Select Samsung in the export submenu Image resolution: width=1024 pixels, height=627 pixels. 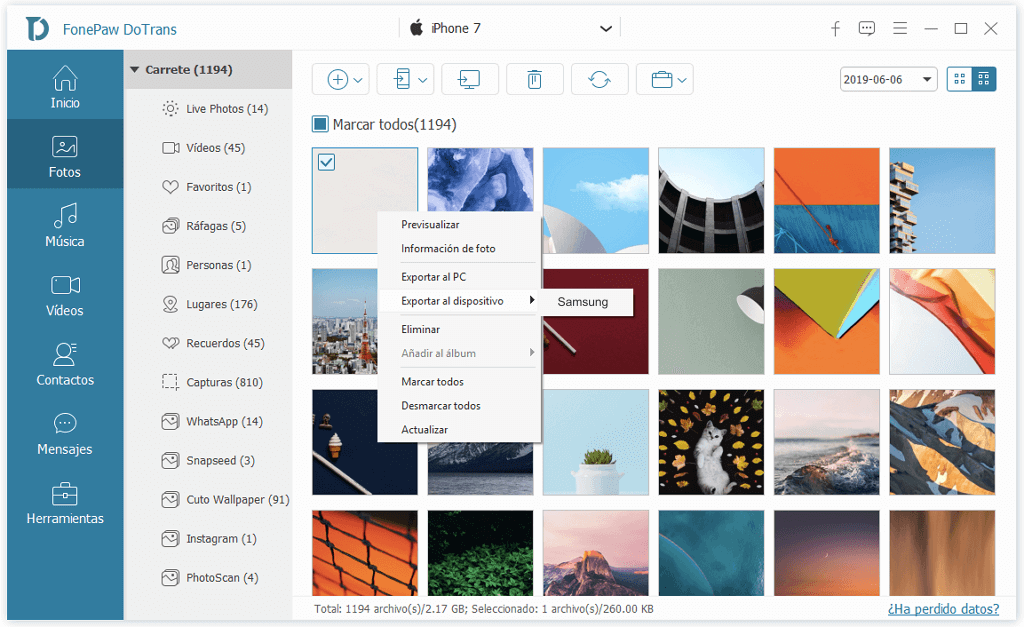(583, 302)
